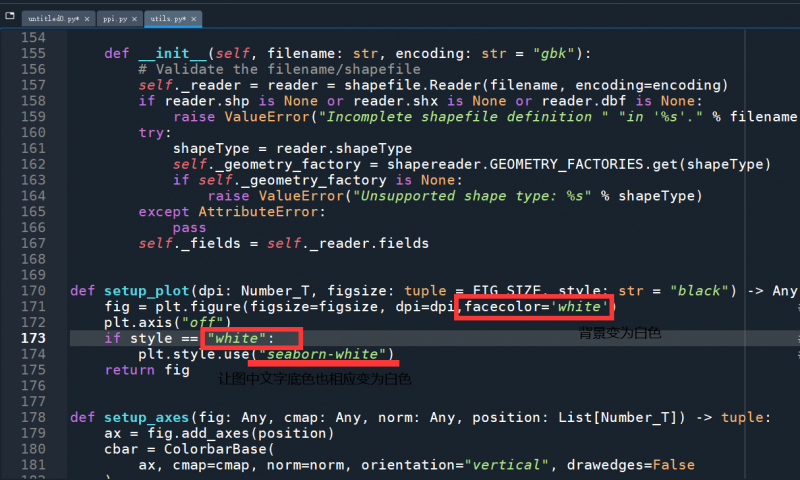
Task: Click the 'pass' statement on line 166
Action: [x=189, y=228]
